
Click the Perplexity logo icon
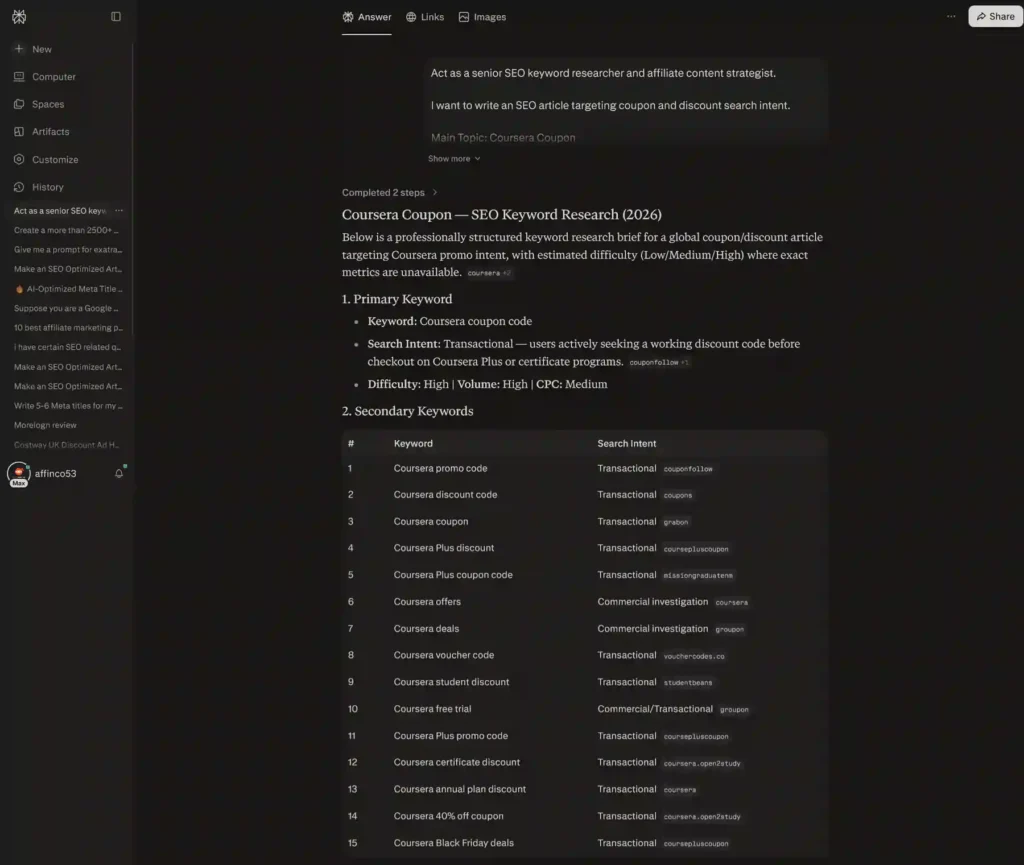(x=19, y=16)
